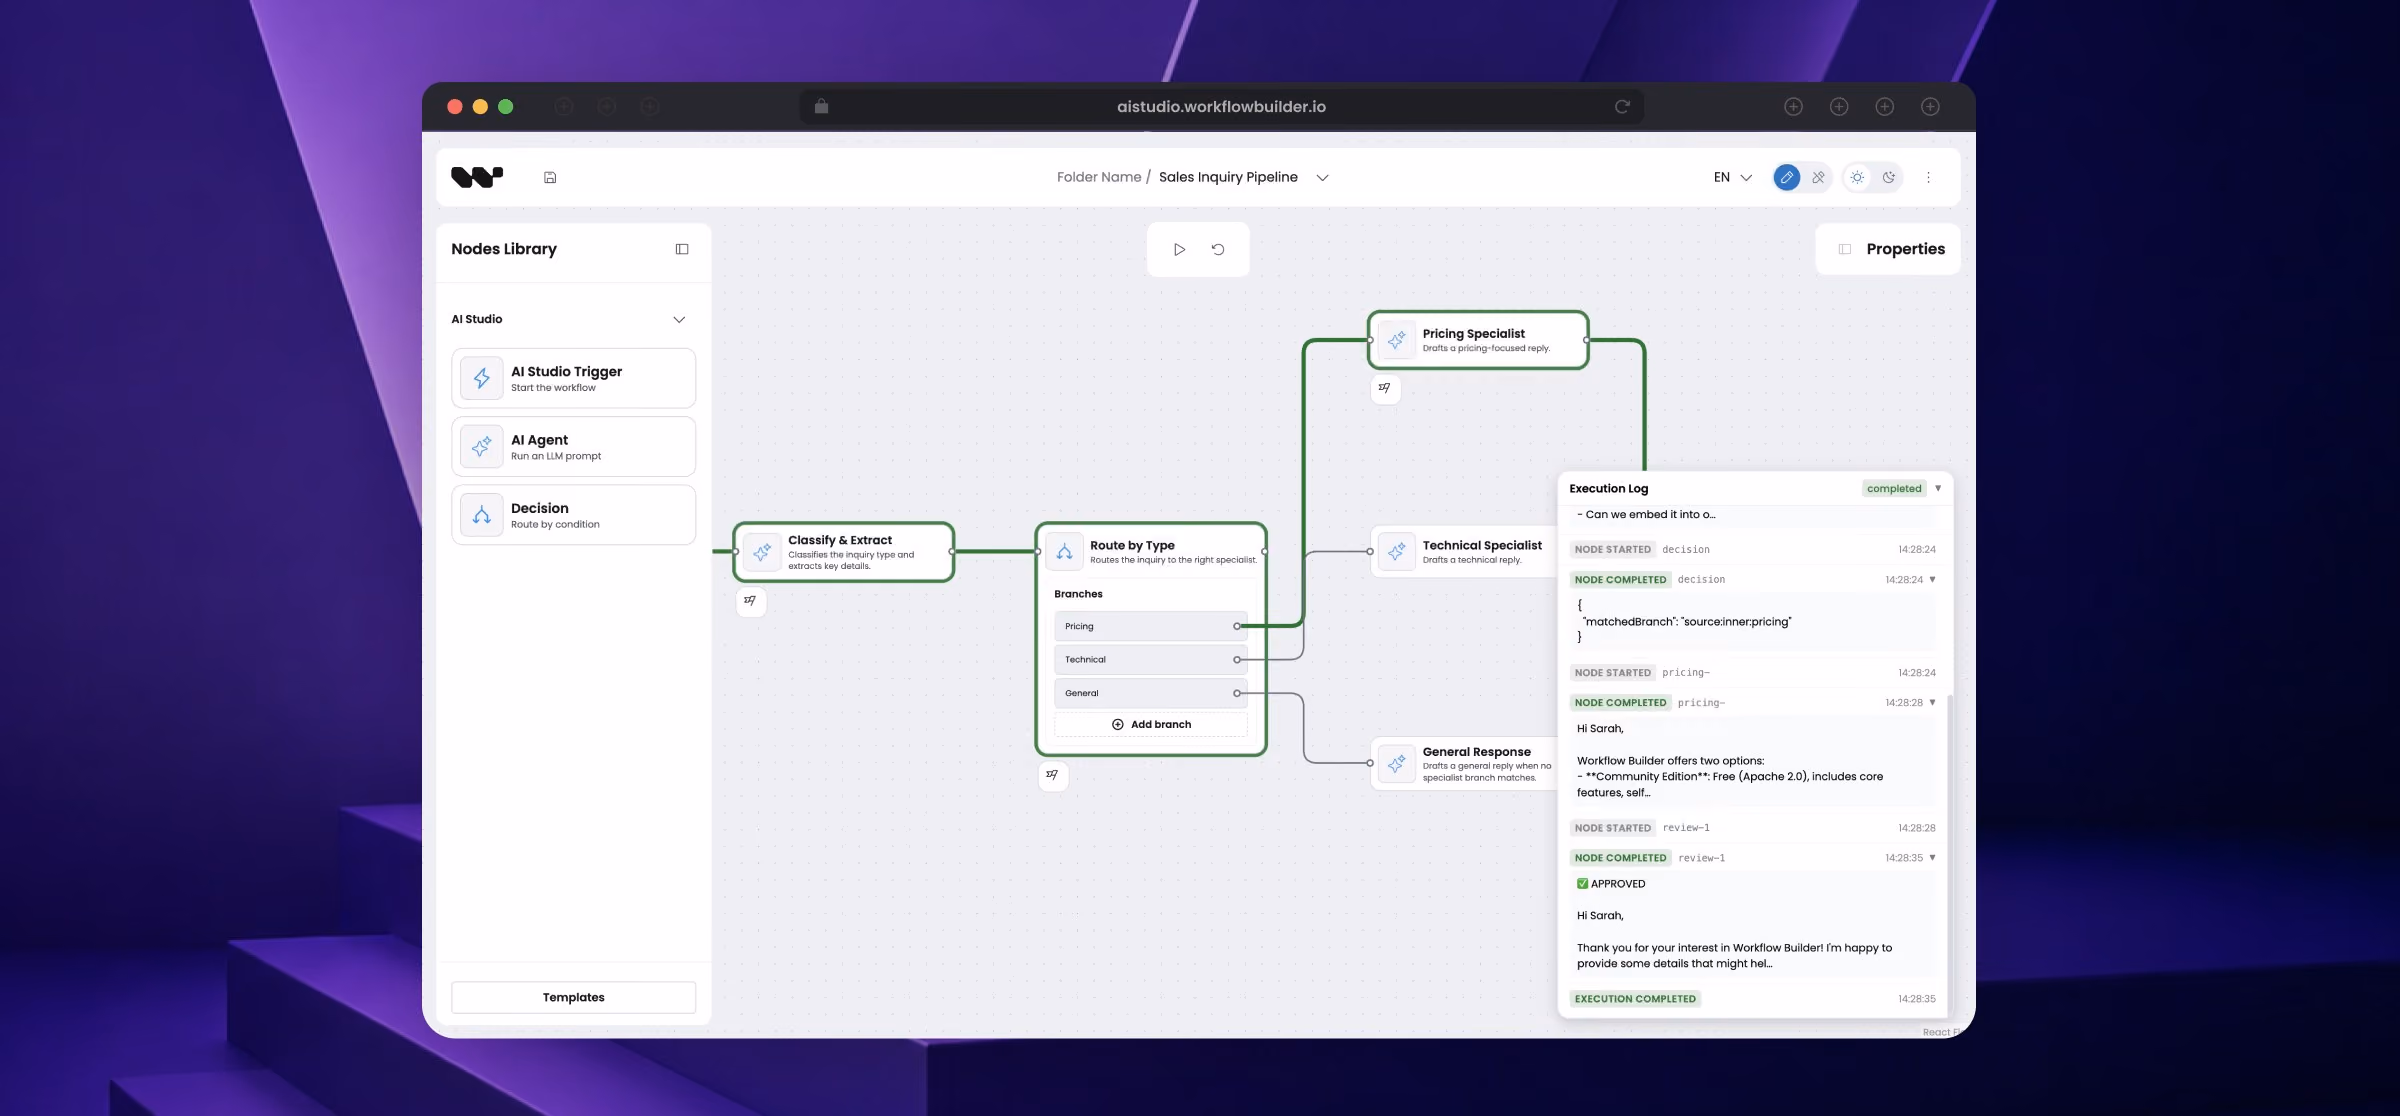Collapse the Nodes Library panel

coord(682,249)
